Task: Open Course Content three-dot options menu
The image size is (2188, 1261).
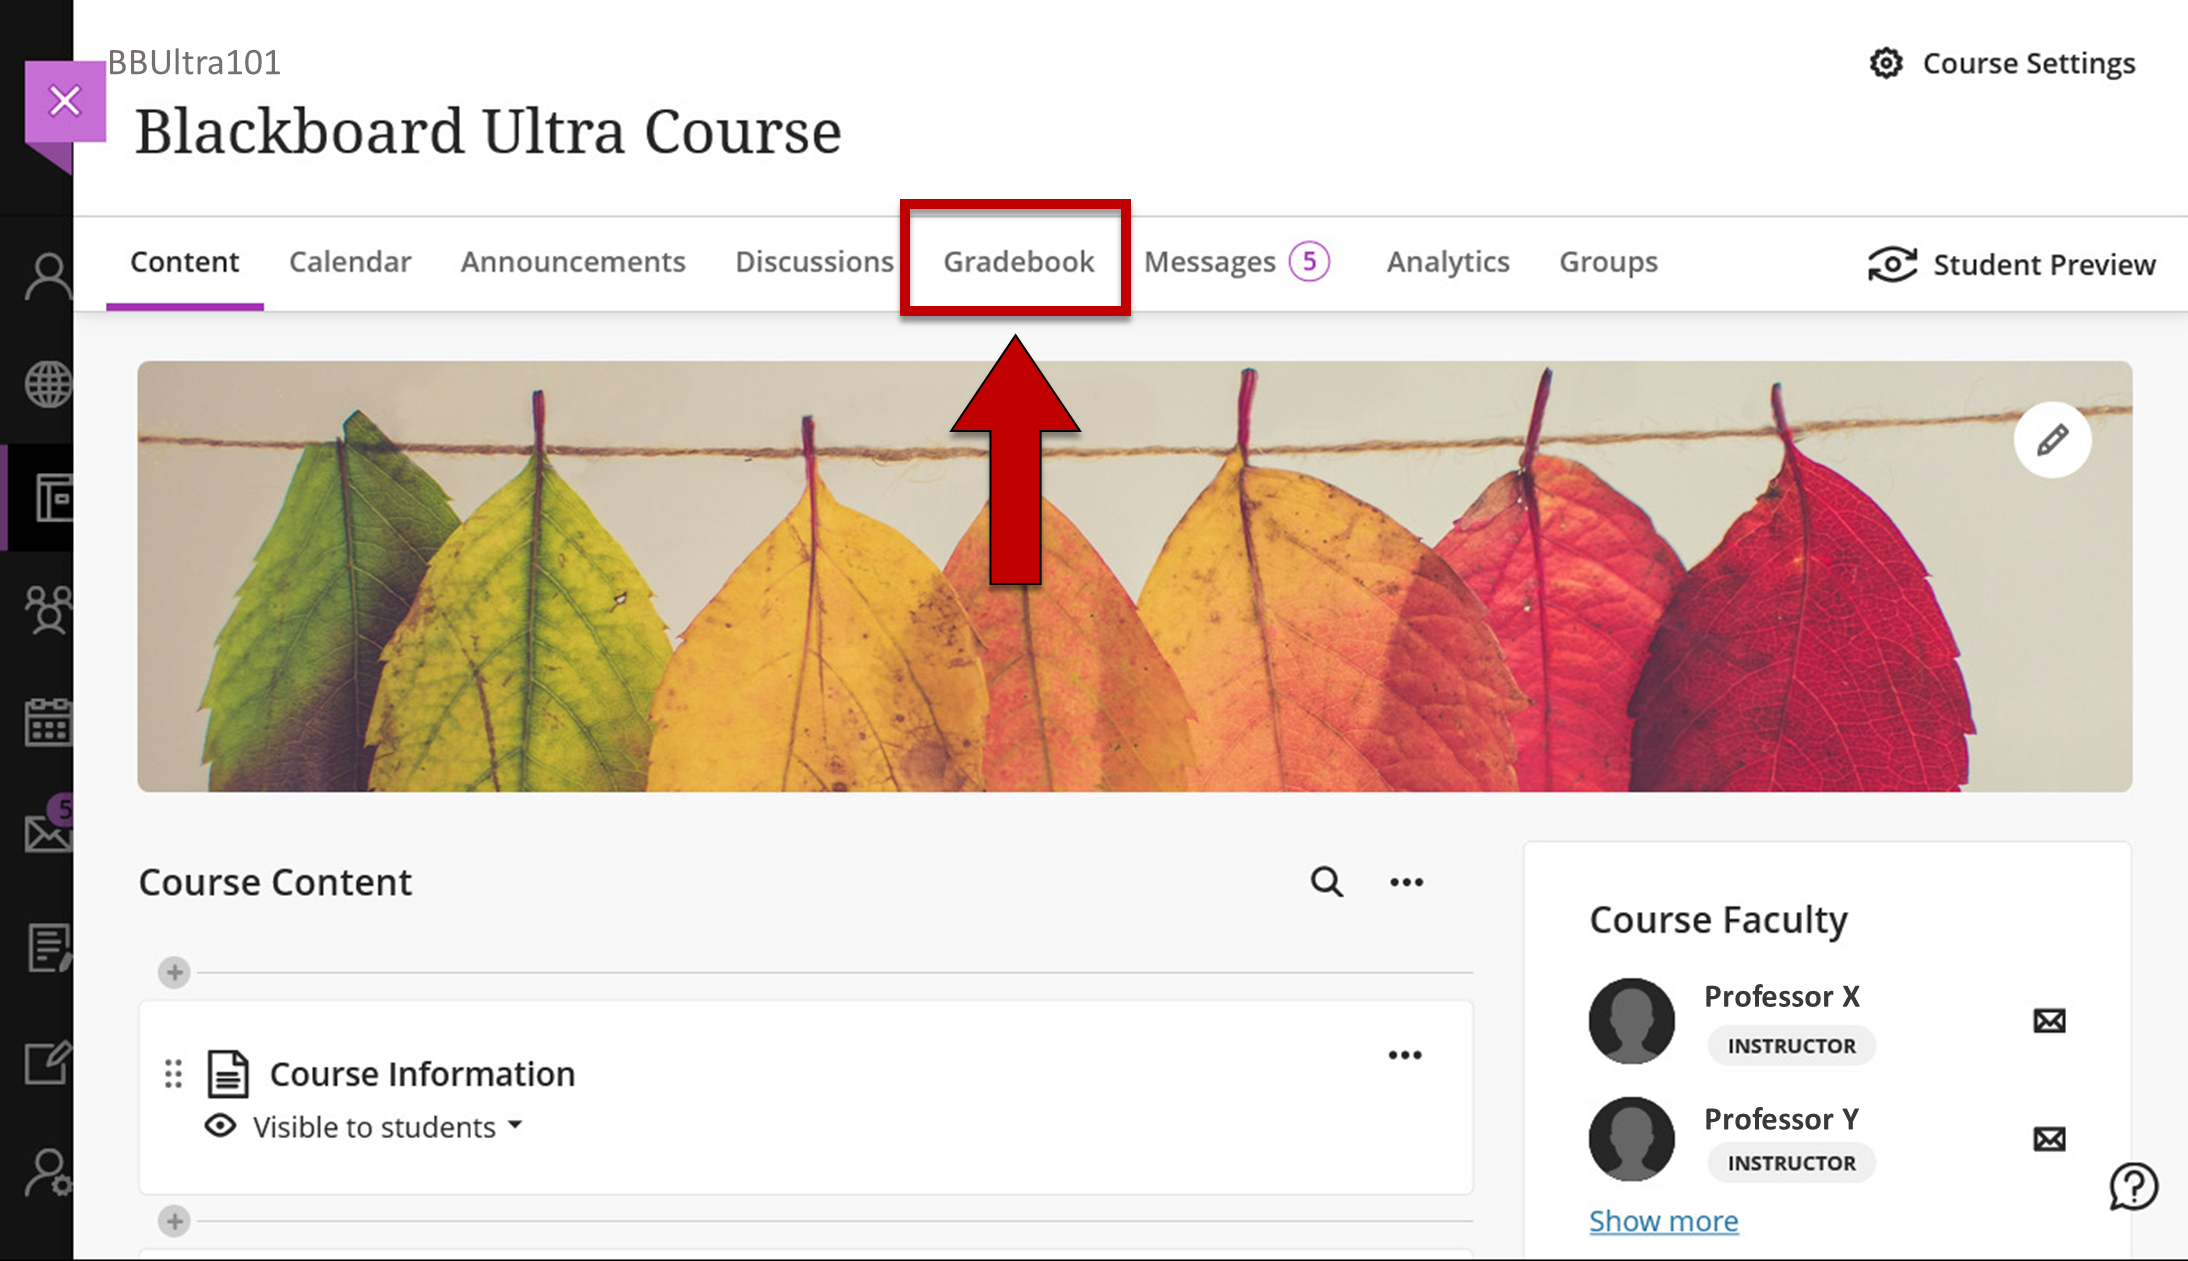Action: [x=1406, y=882]
